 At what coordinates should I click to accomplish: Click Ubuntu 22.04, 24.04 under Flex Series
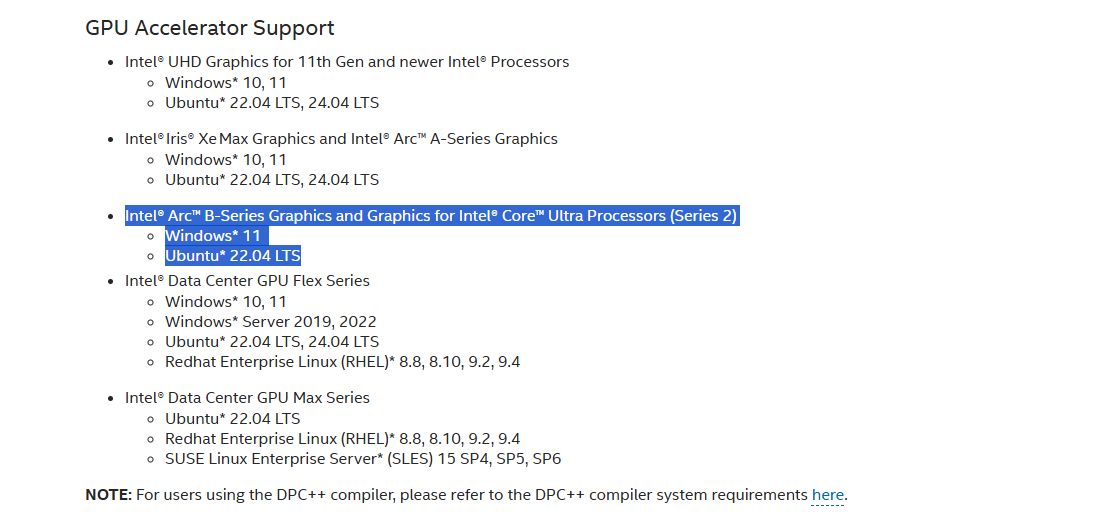pyautogui.click(x=272, y=342)
